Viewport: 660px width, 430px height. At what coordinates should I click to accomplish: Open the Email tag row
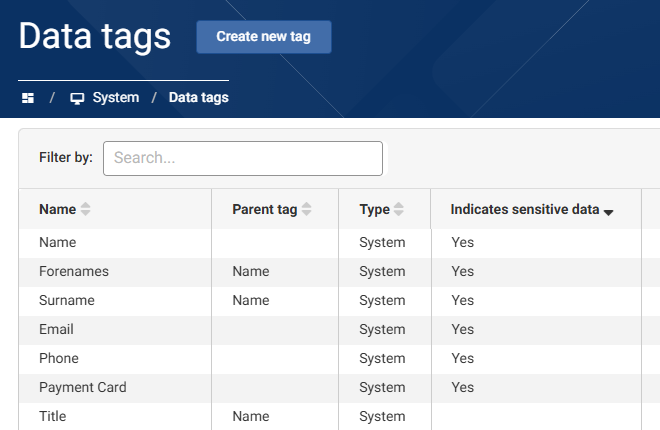pos(56,329)
